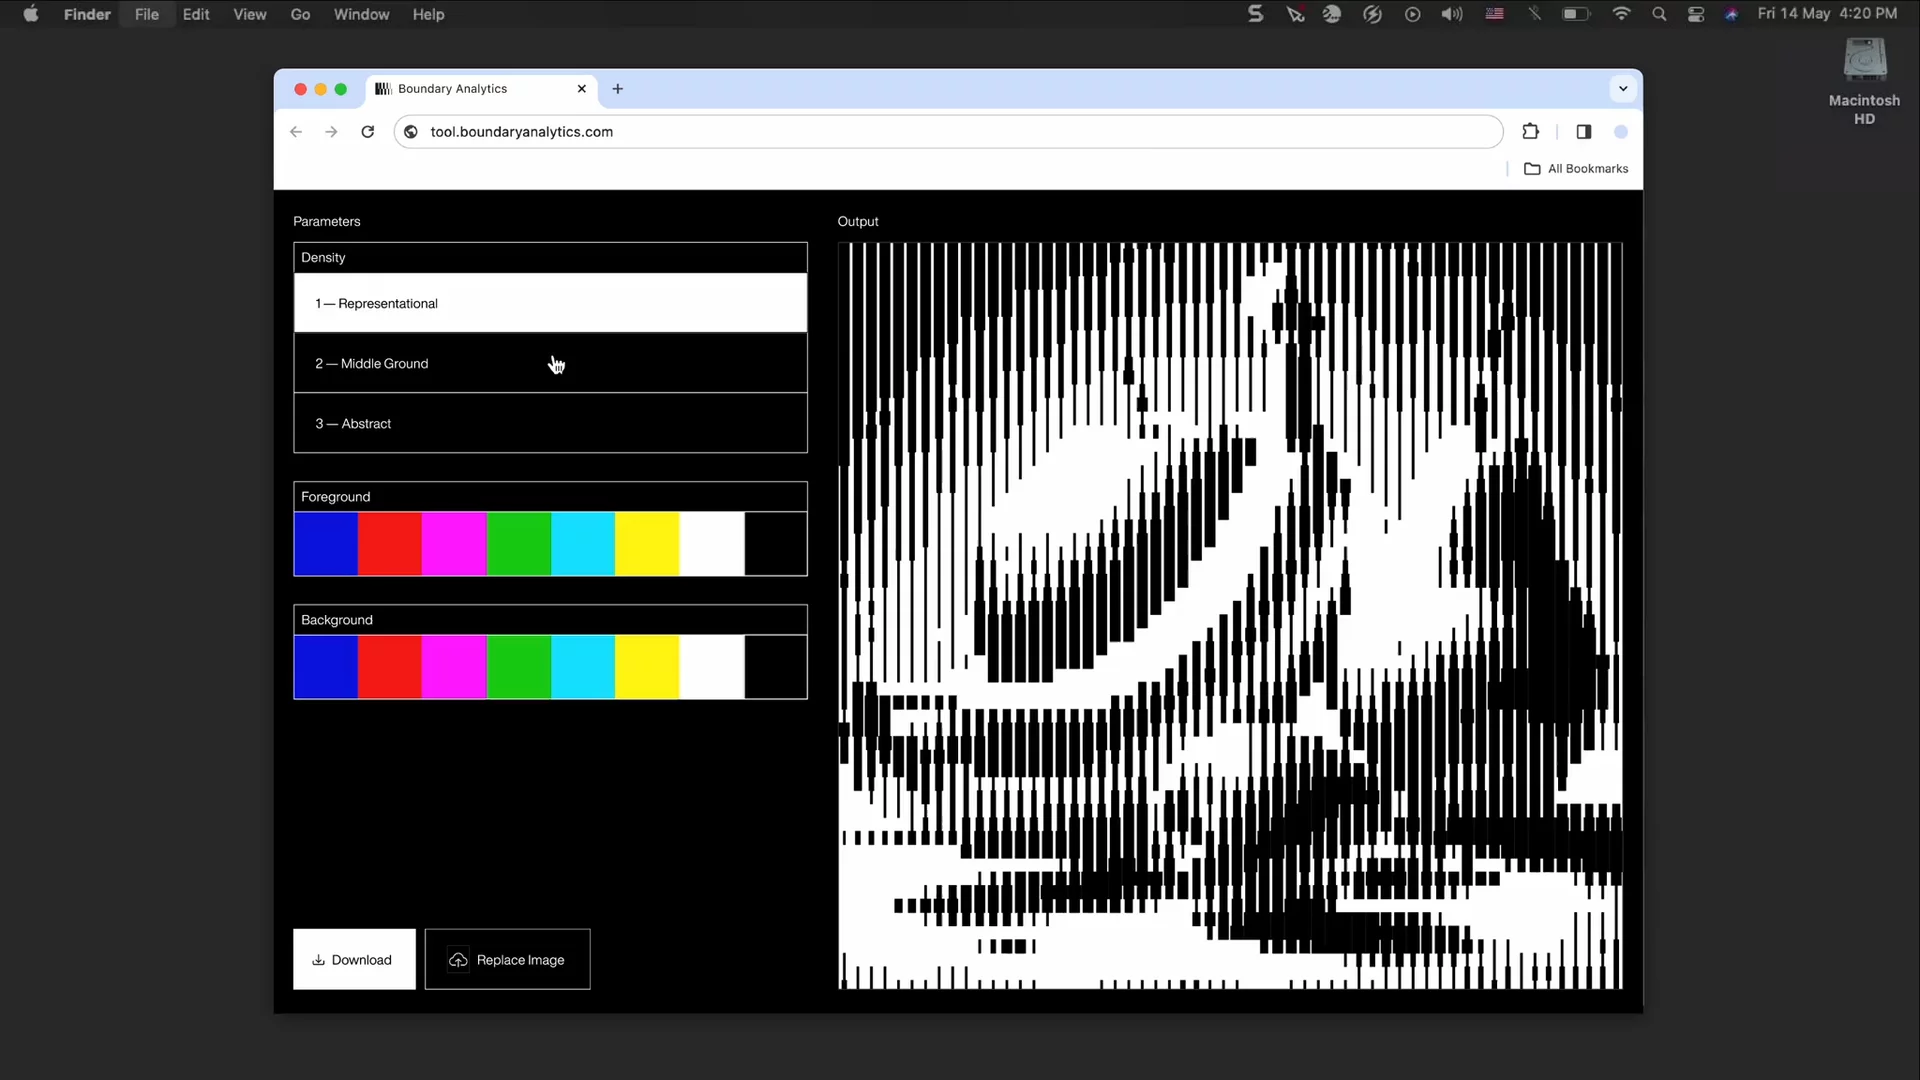Switch to the Boundary Analytics tab
The width and height of the screenshot is (1920, 1080).
click(470, 89)
